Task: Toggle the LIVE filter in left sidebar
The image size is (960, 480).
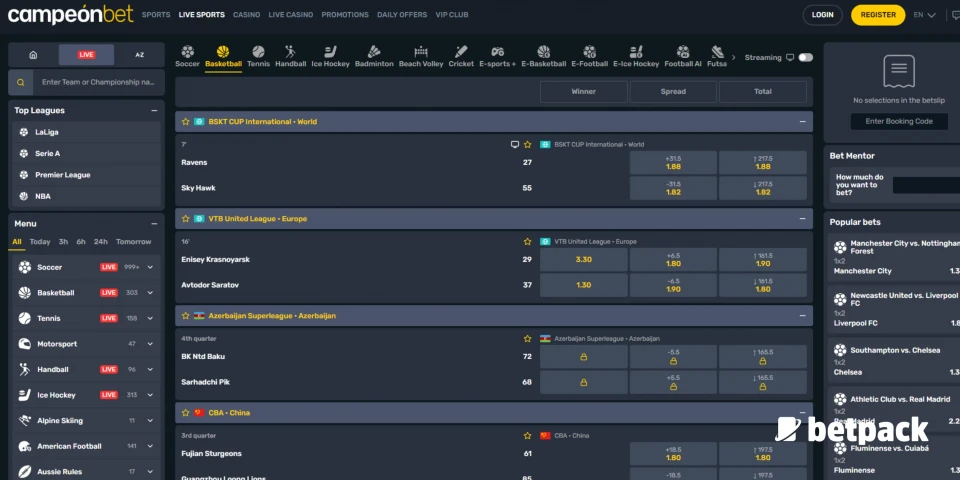Action: 86,55
